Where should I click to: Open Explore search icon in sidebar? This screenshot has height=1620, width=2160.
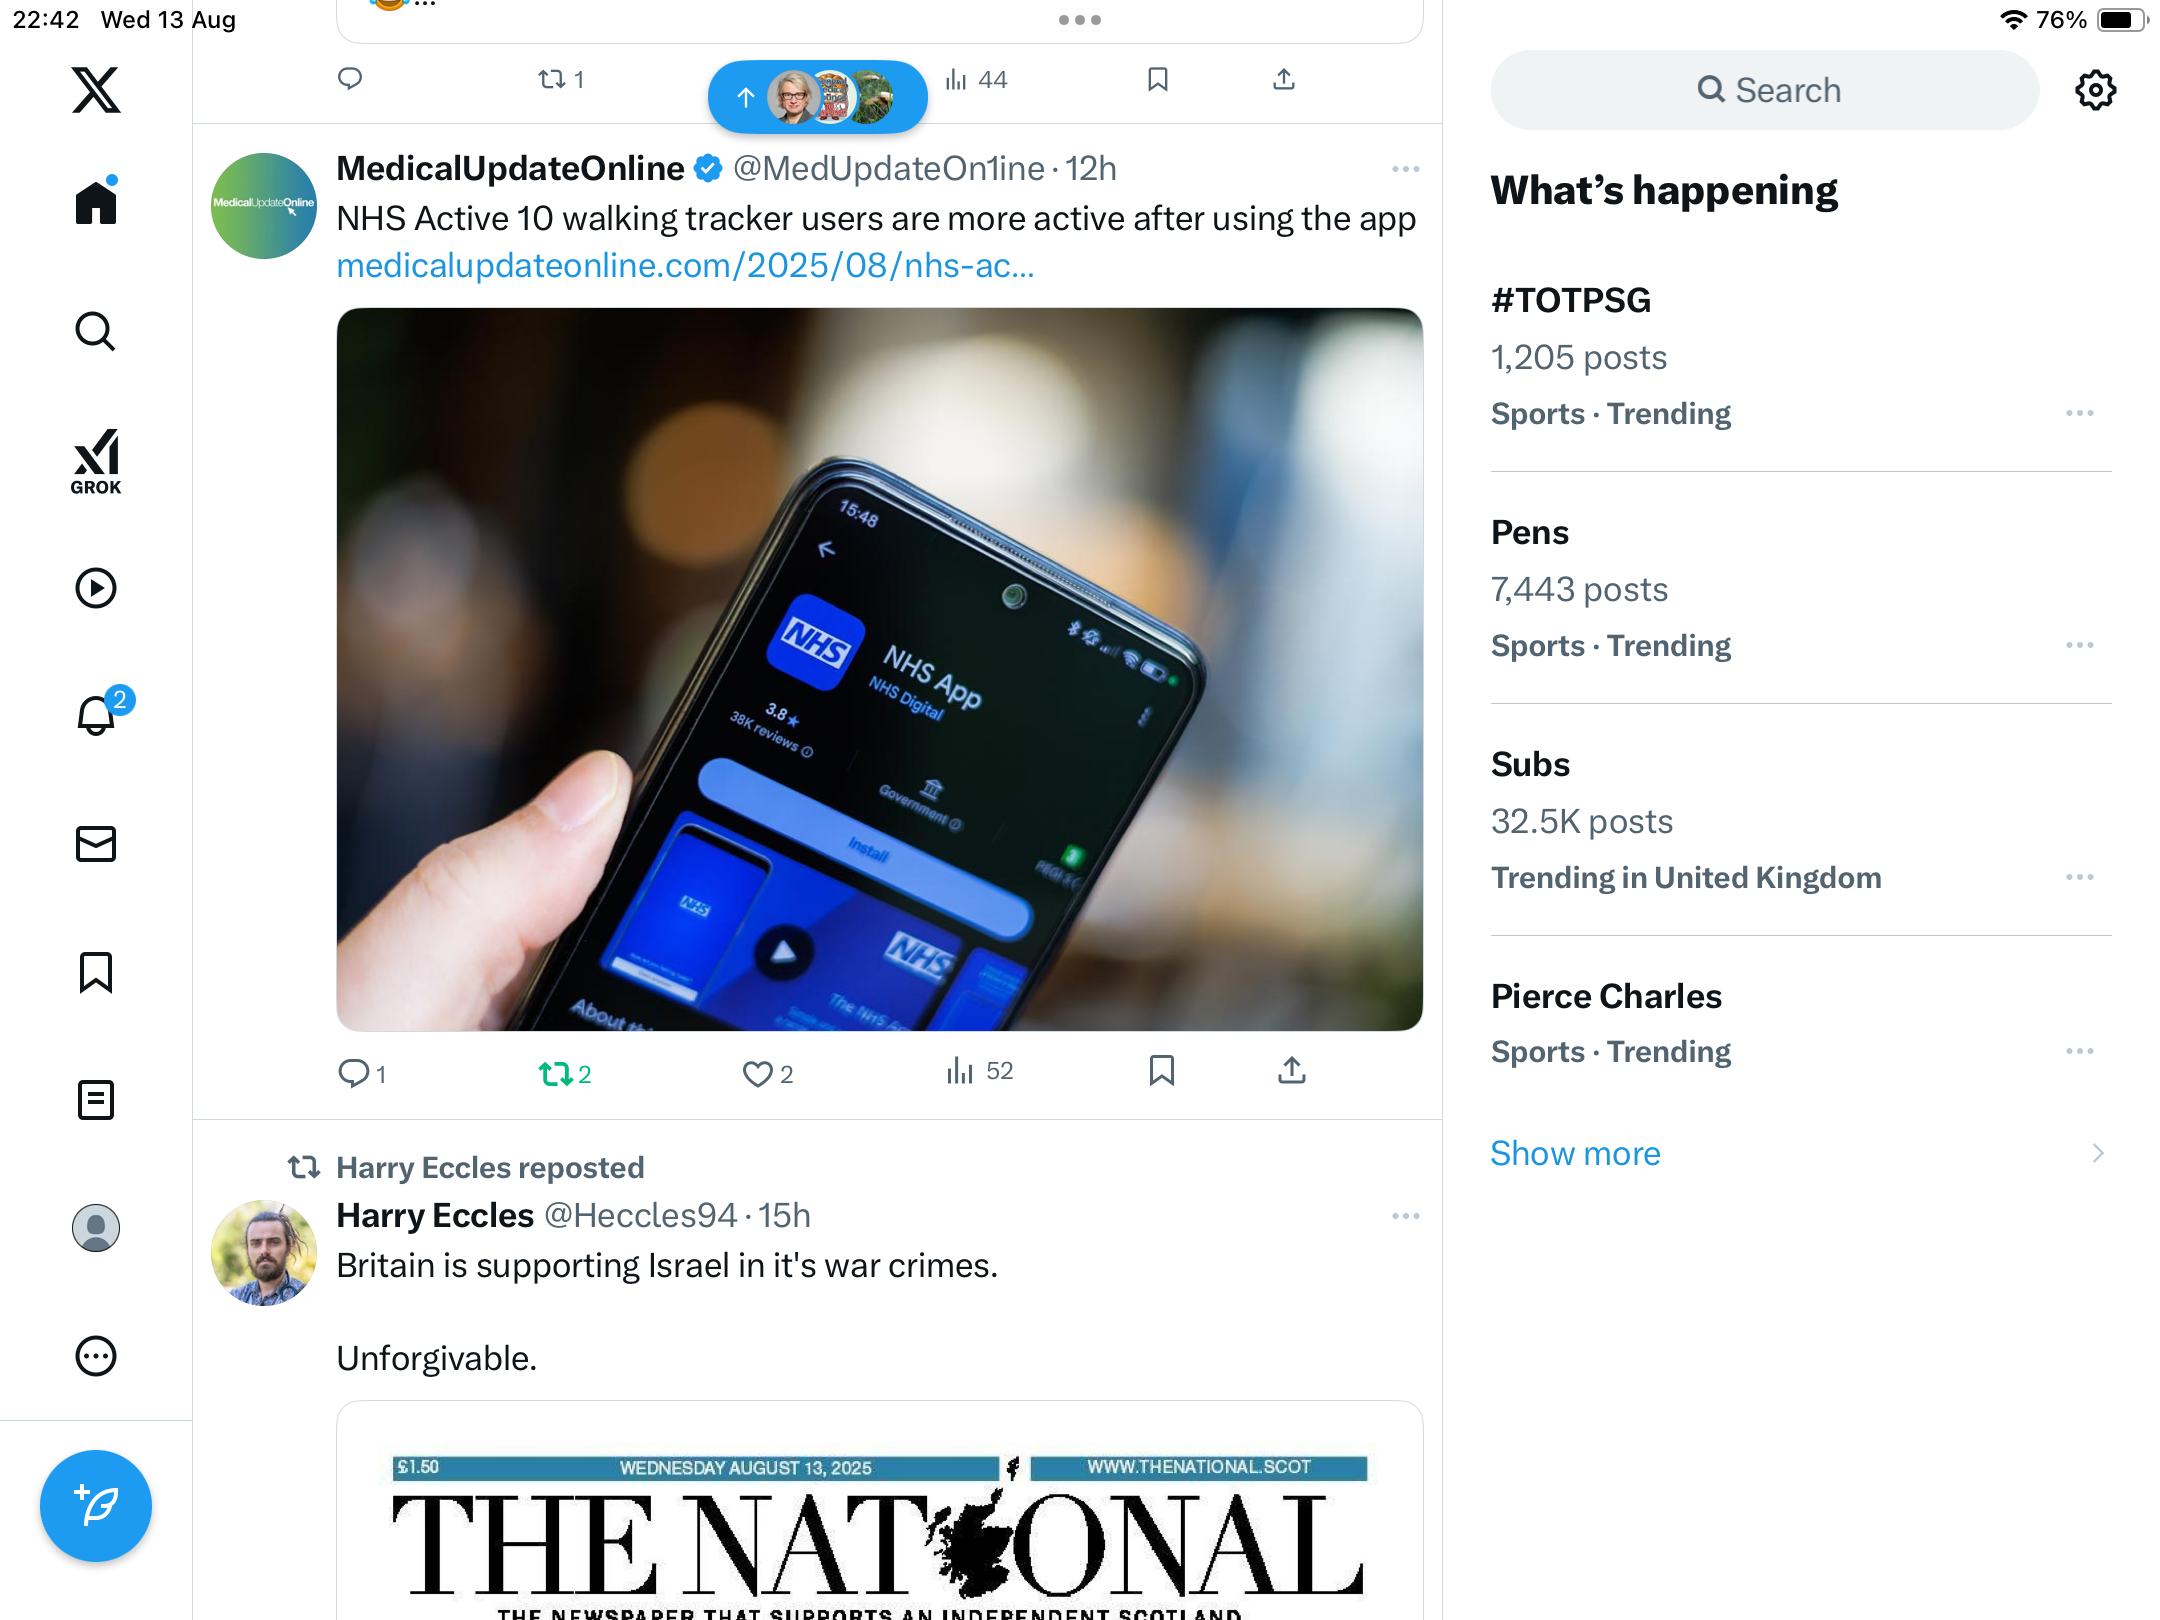[96, 332]
